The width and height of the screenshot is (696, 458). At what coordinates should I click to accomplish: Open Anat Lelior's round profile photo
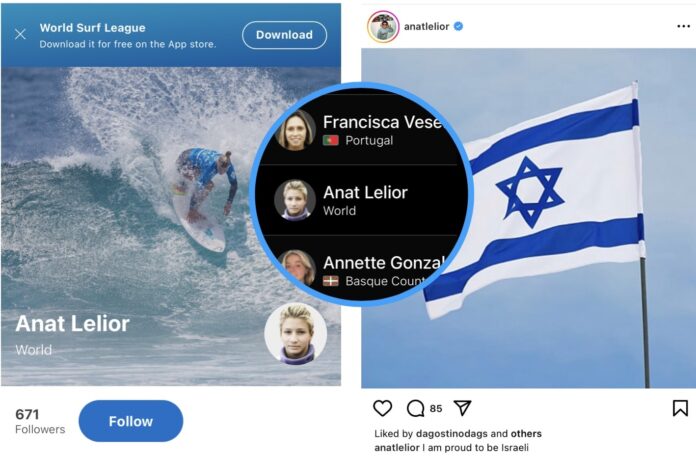[296, 334]
